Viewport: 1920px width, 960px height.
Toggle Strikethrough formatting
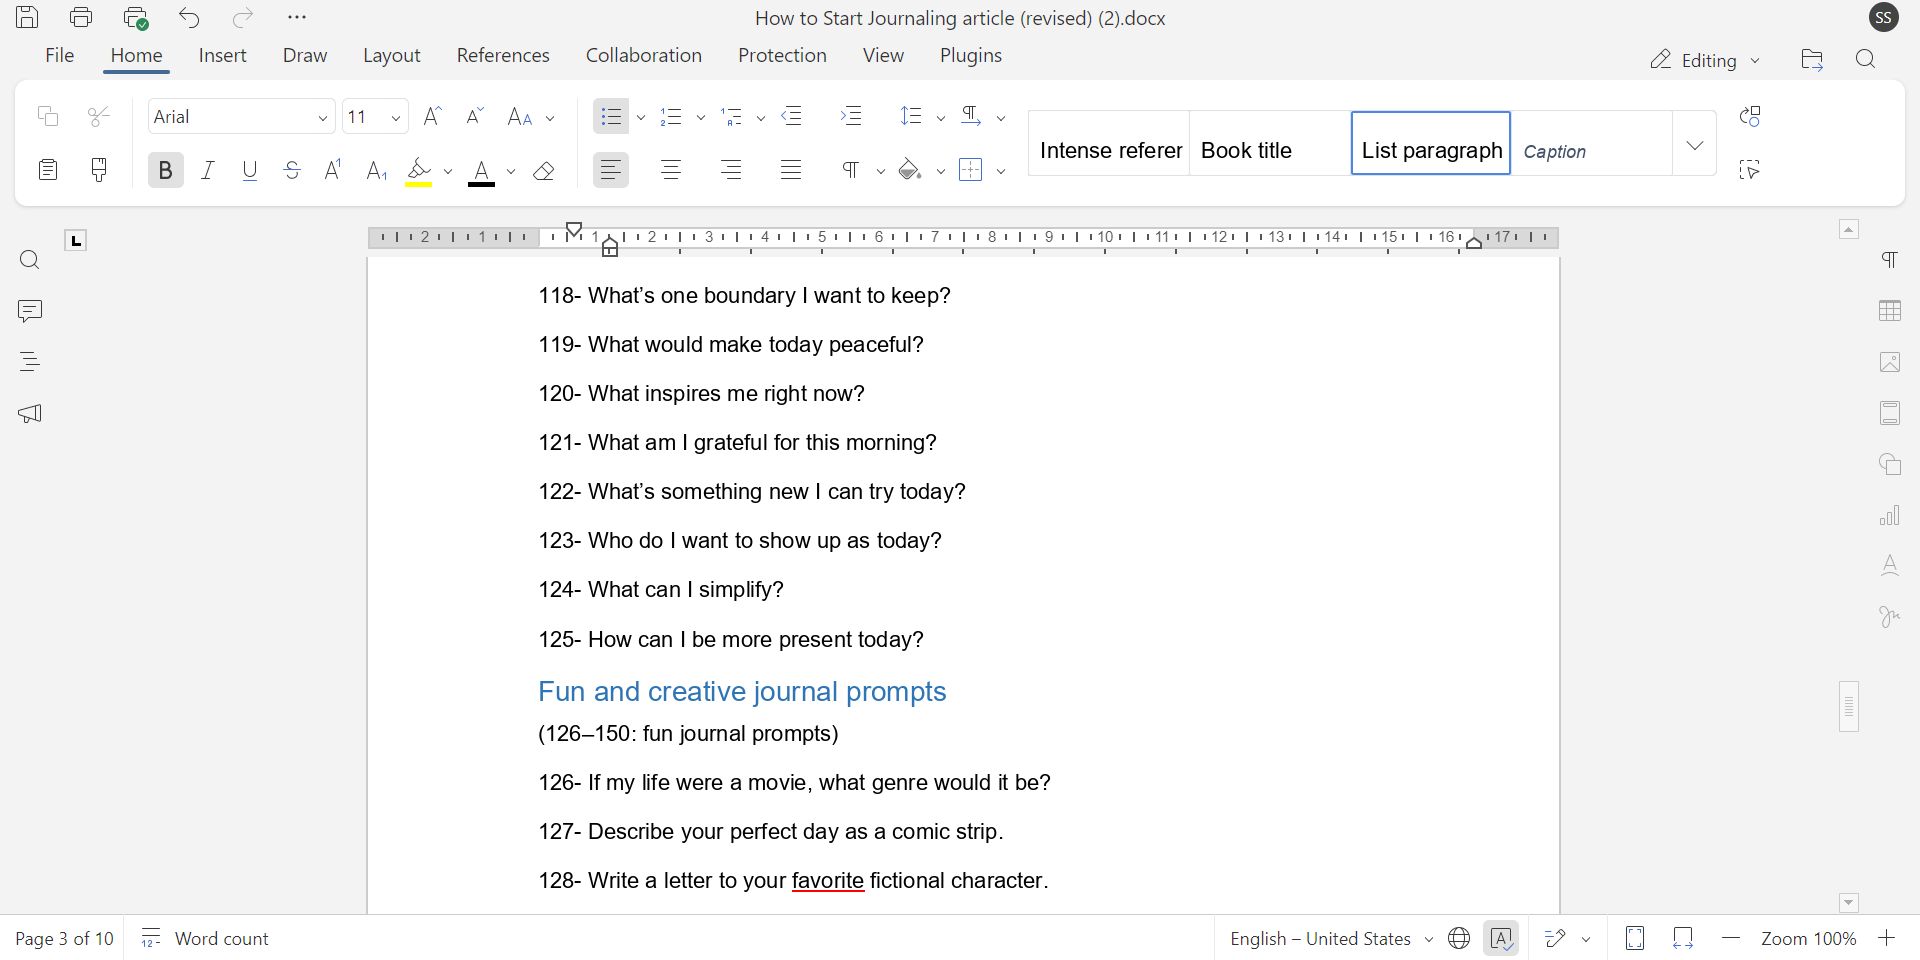[292, 171]
